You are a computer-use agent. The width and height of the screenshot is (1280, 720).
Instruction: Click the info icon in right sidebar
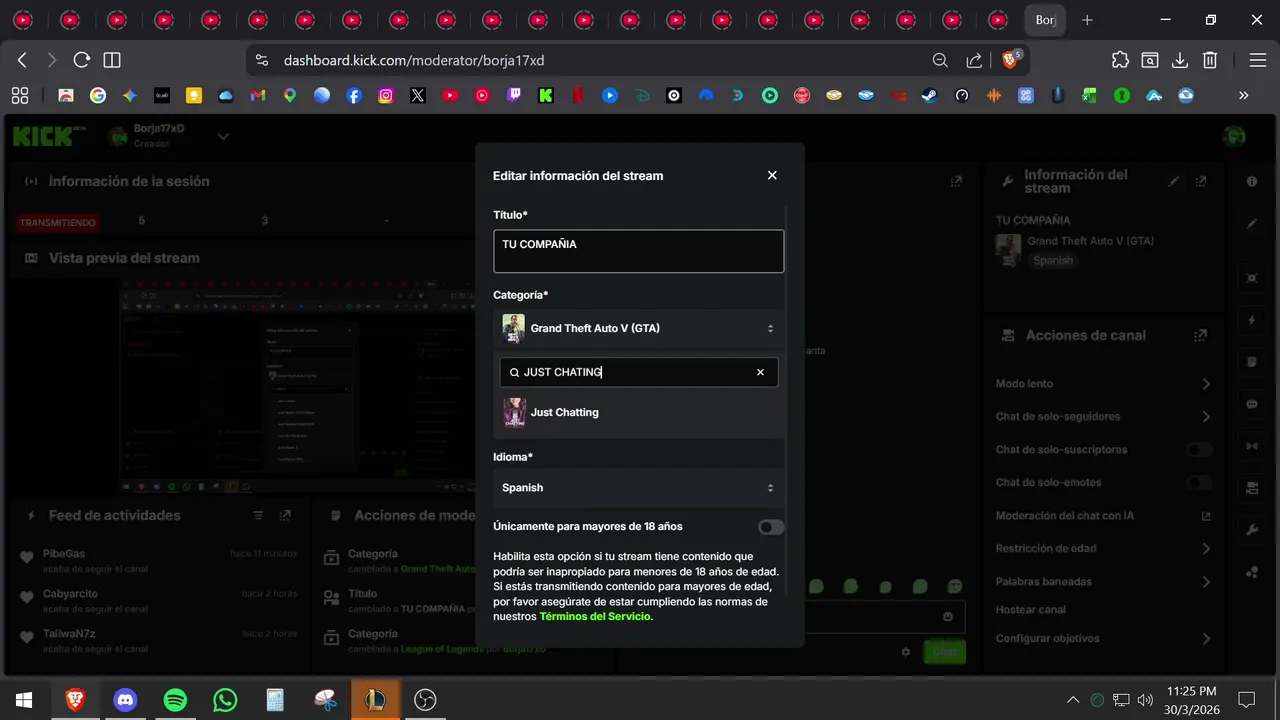point(1252,182)
